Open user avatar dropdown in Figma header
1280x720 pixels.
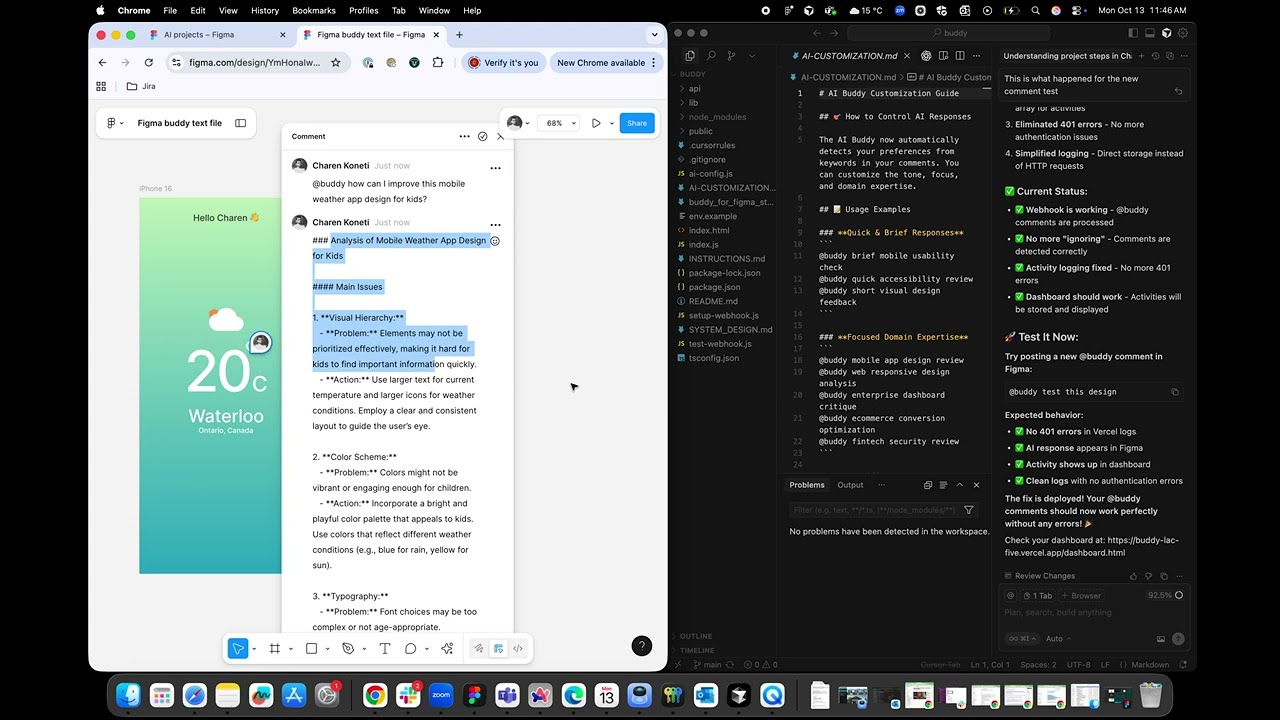518,123
